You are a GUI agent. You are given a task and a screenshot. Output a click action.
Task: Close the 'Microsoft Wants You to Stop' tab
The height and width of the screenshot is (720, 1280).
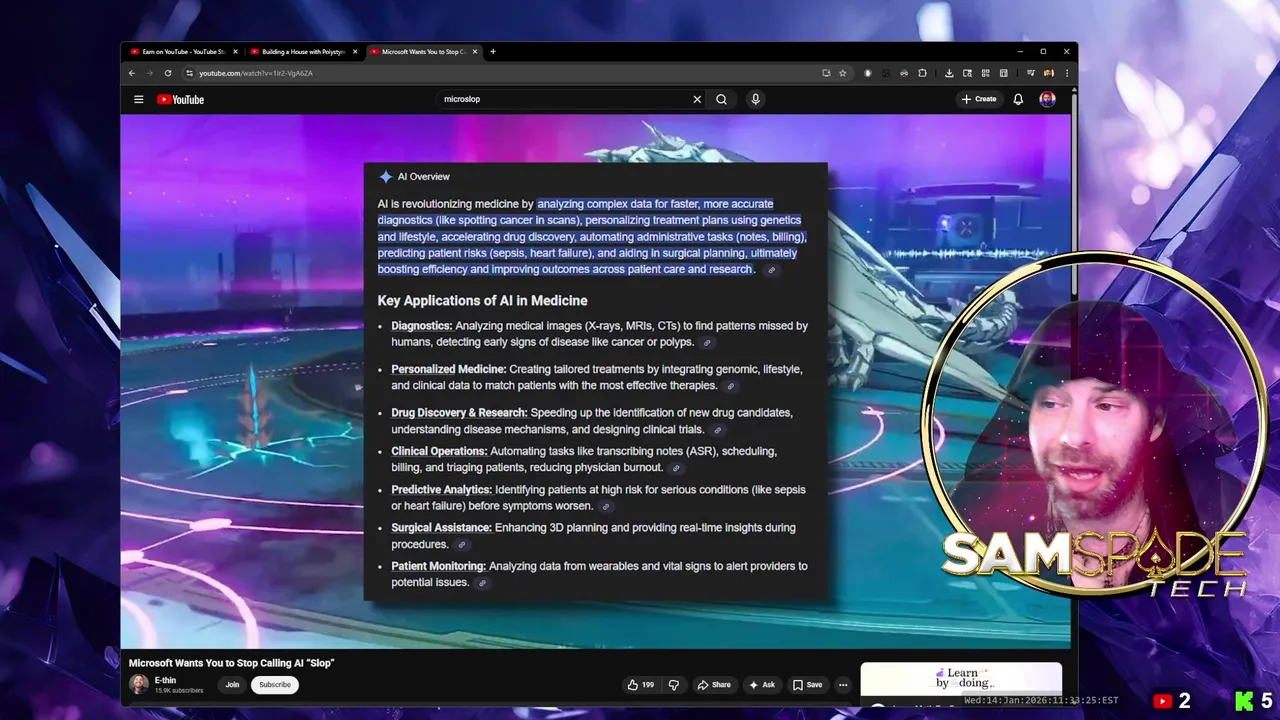point(475,52)
